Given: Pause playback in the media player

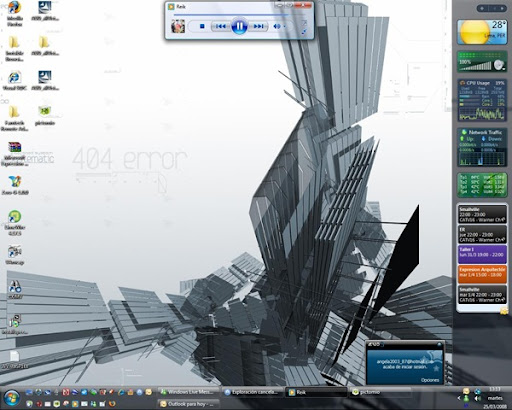Looking at the screenshot, I should [239, 26].
